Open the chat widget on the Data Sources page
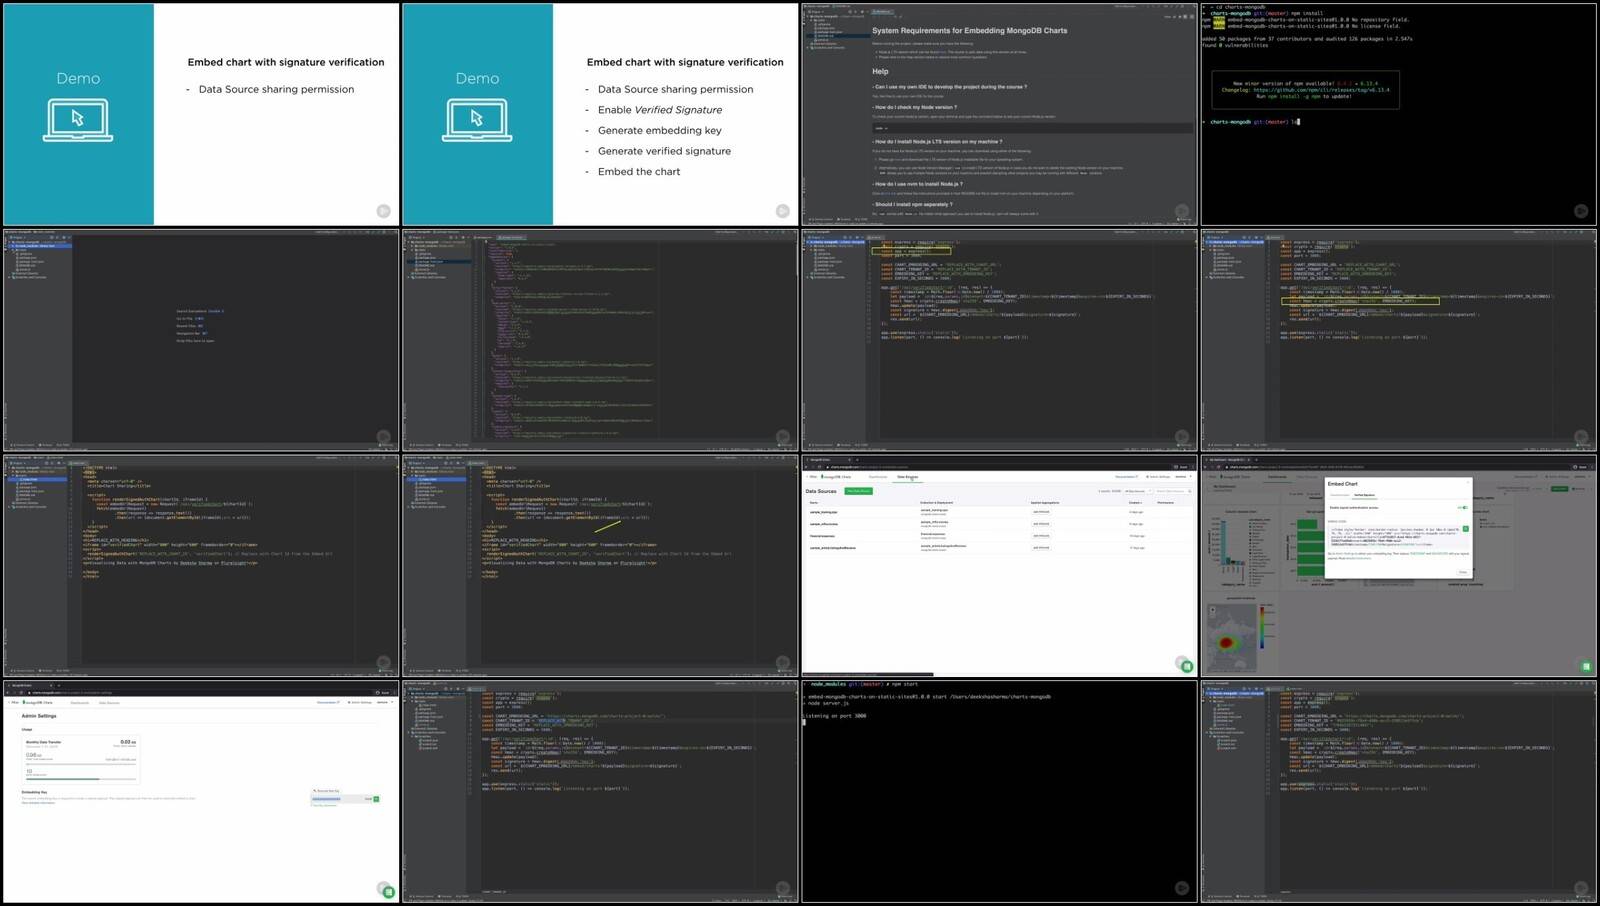The height and width of the screenshot is (906, 1600). coord(1187,667)
